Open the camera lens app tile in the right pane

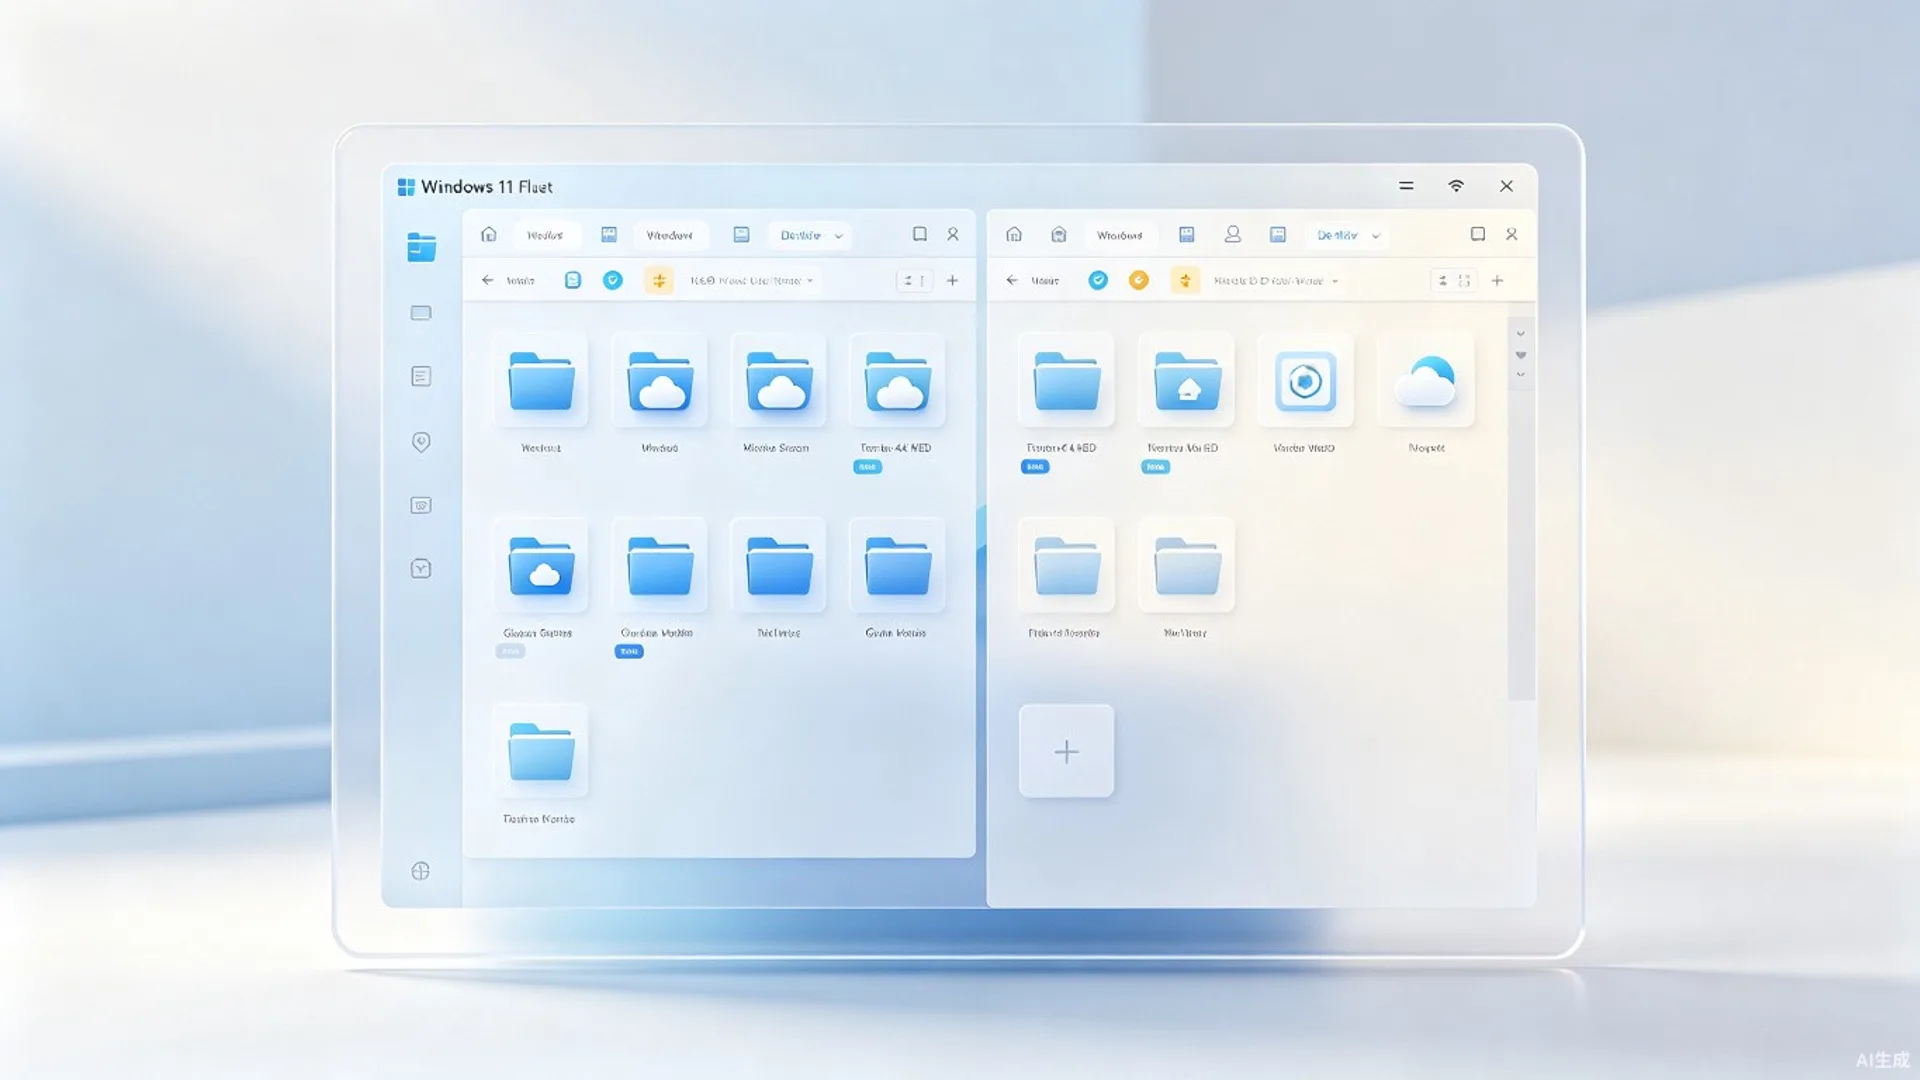[1305, 381]
